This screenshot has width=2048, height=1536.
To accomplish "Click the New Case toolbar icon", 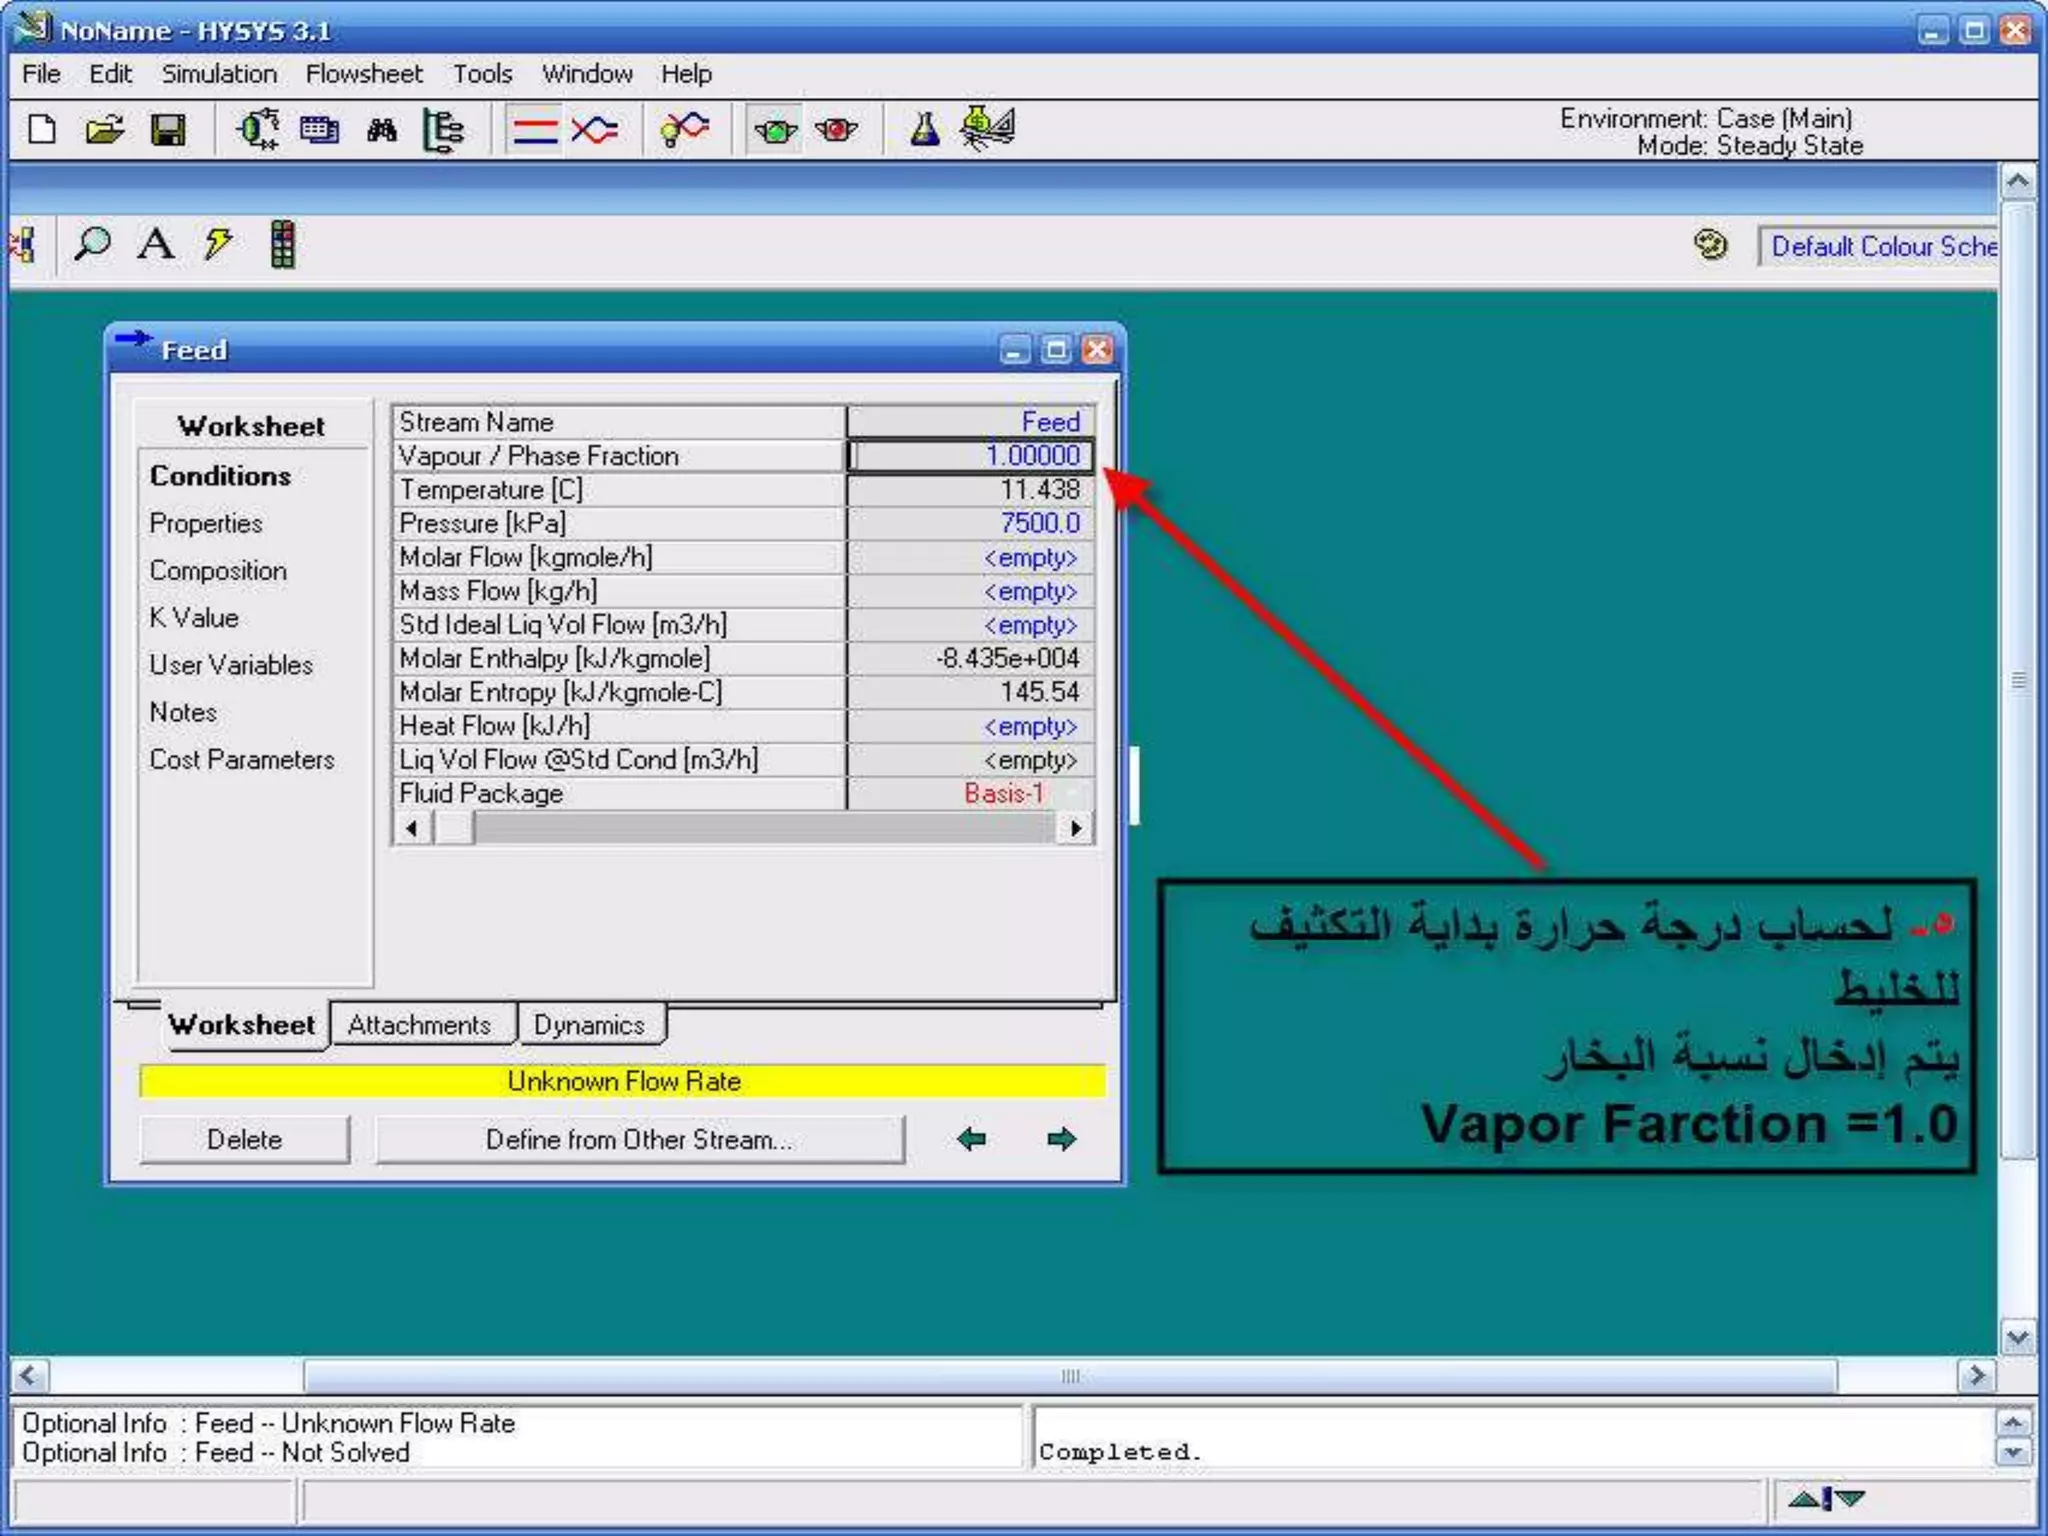I will coord(42,129).
